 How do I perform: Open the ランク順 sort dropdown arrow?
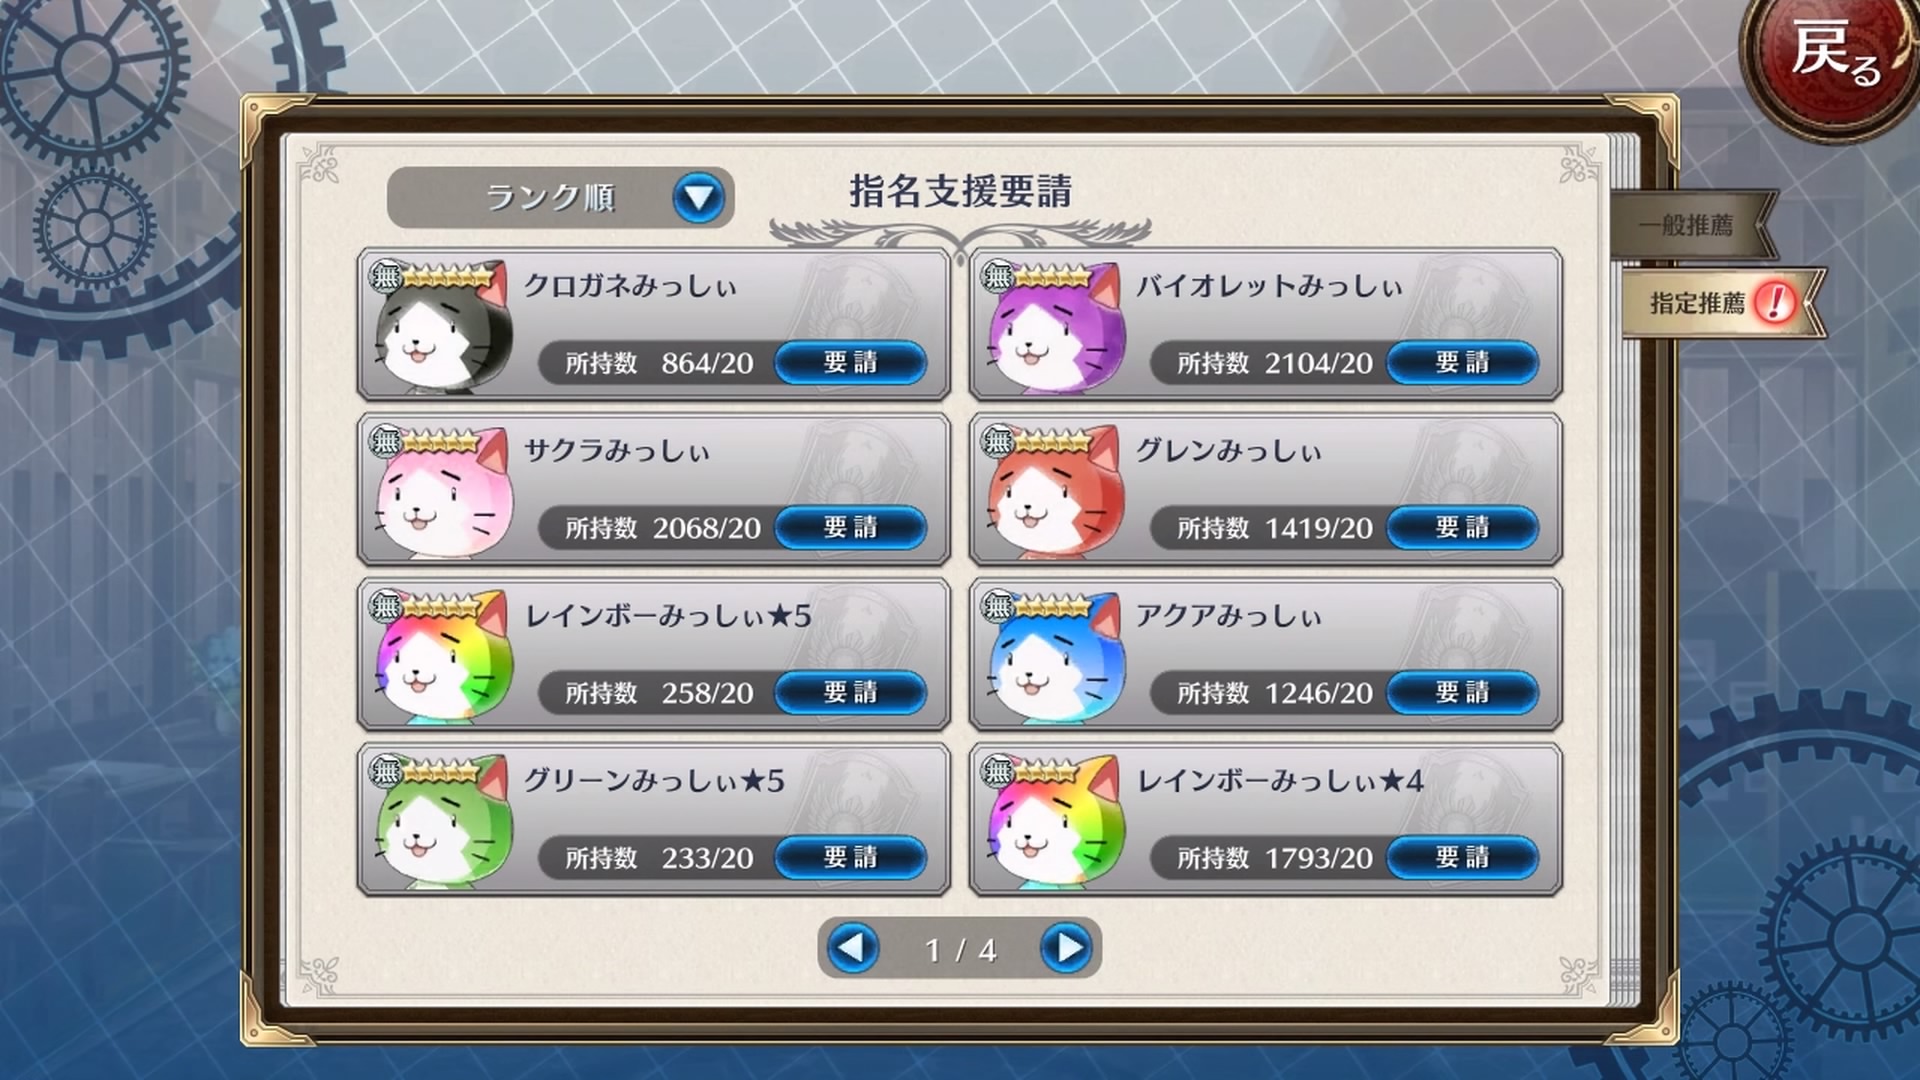(x=698, y=197)
